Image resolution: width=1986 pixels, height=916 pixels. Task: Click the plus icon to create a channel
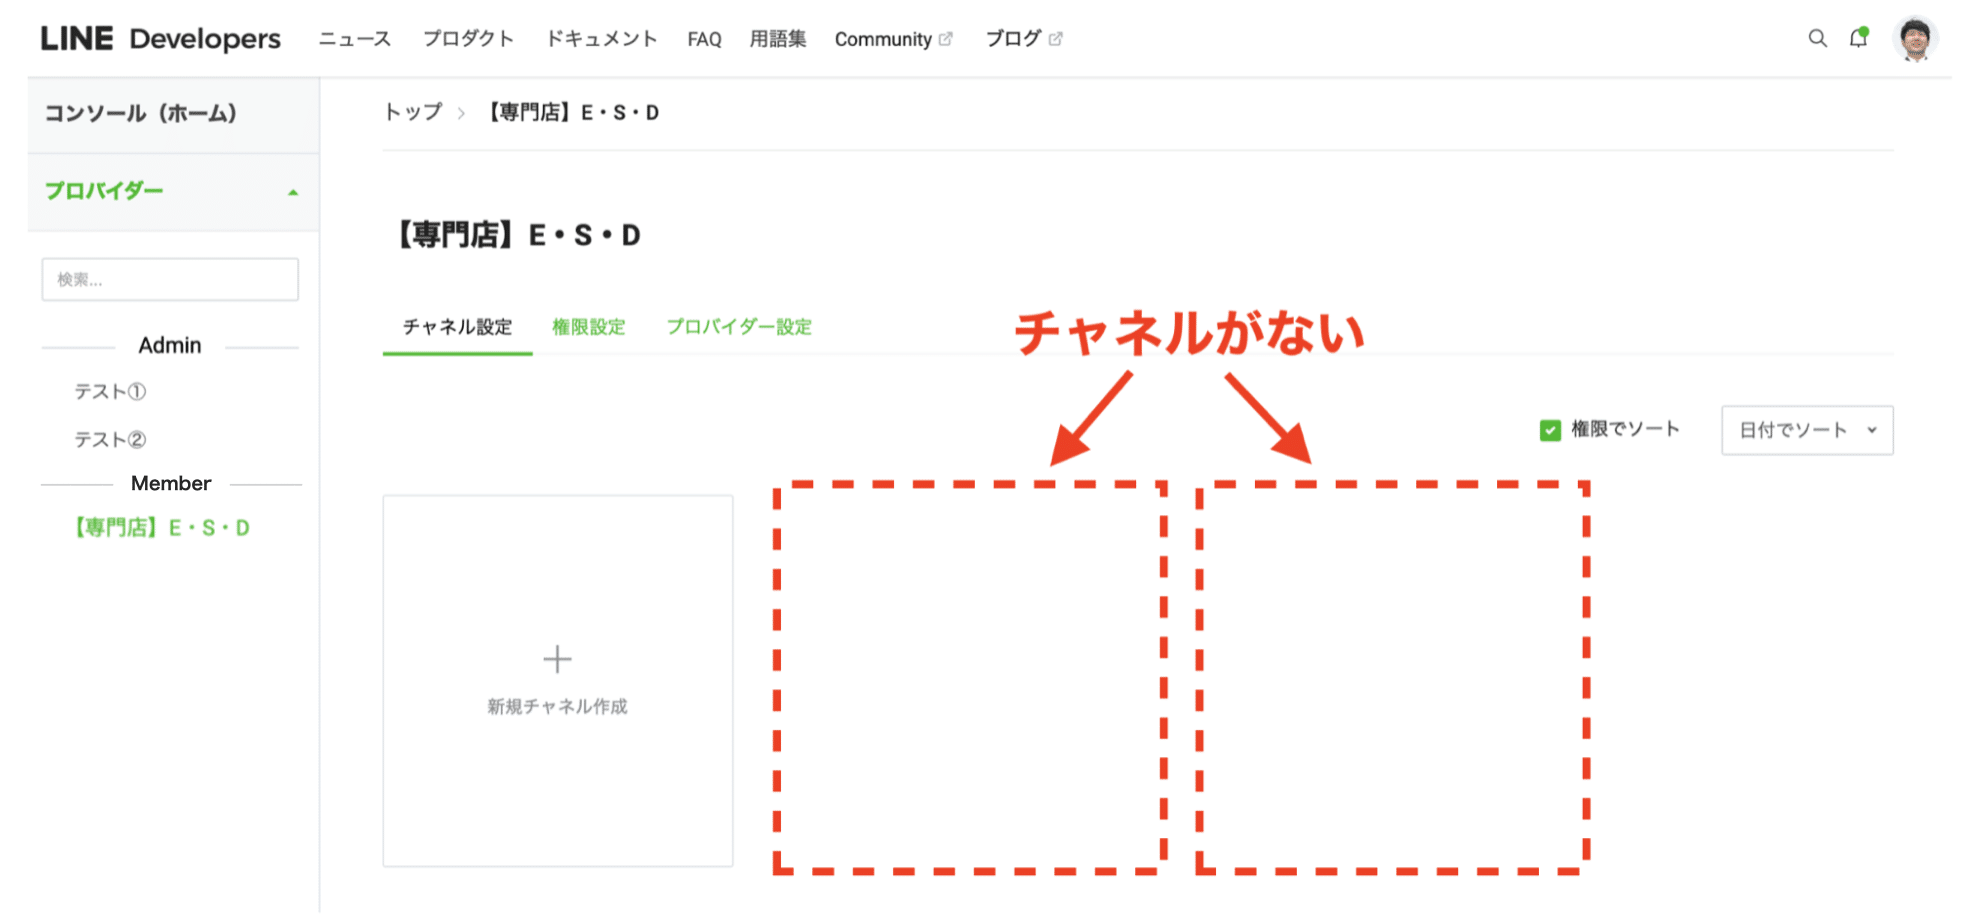point(557,659)
